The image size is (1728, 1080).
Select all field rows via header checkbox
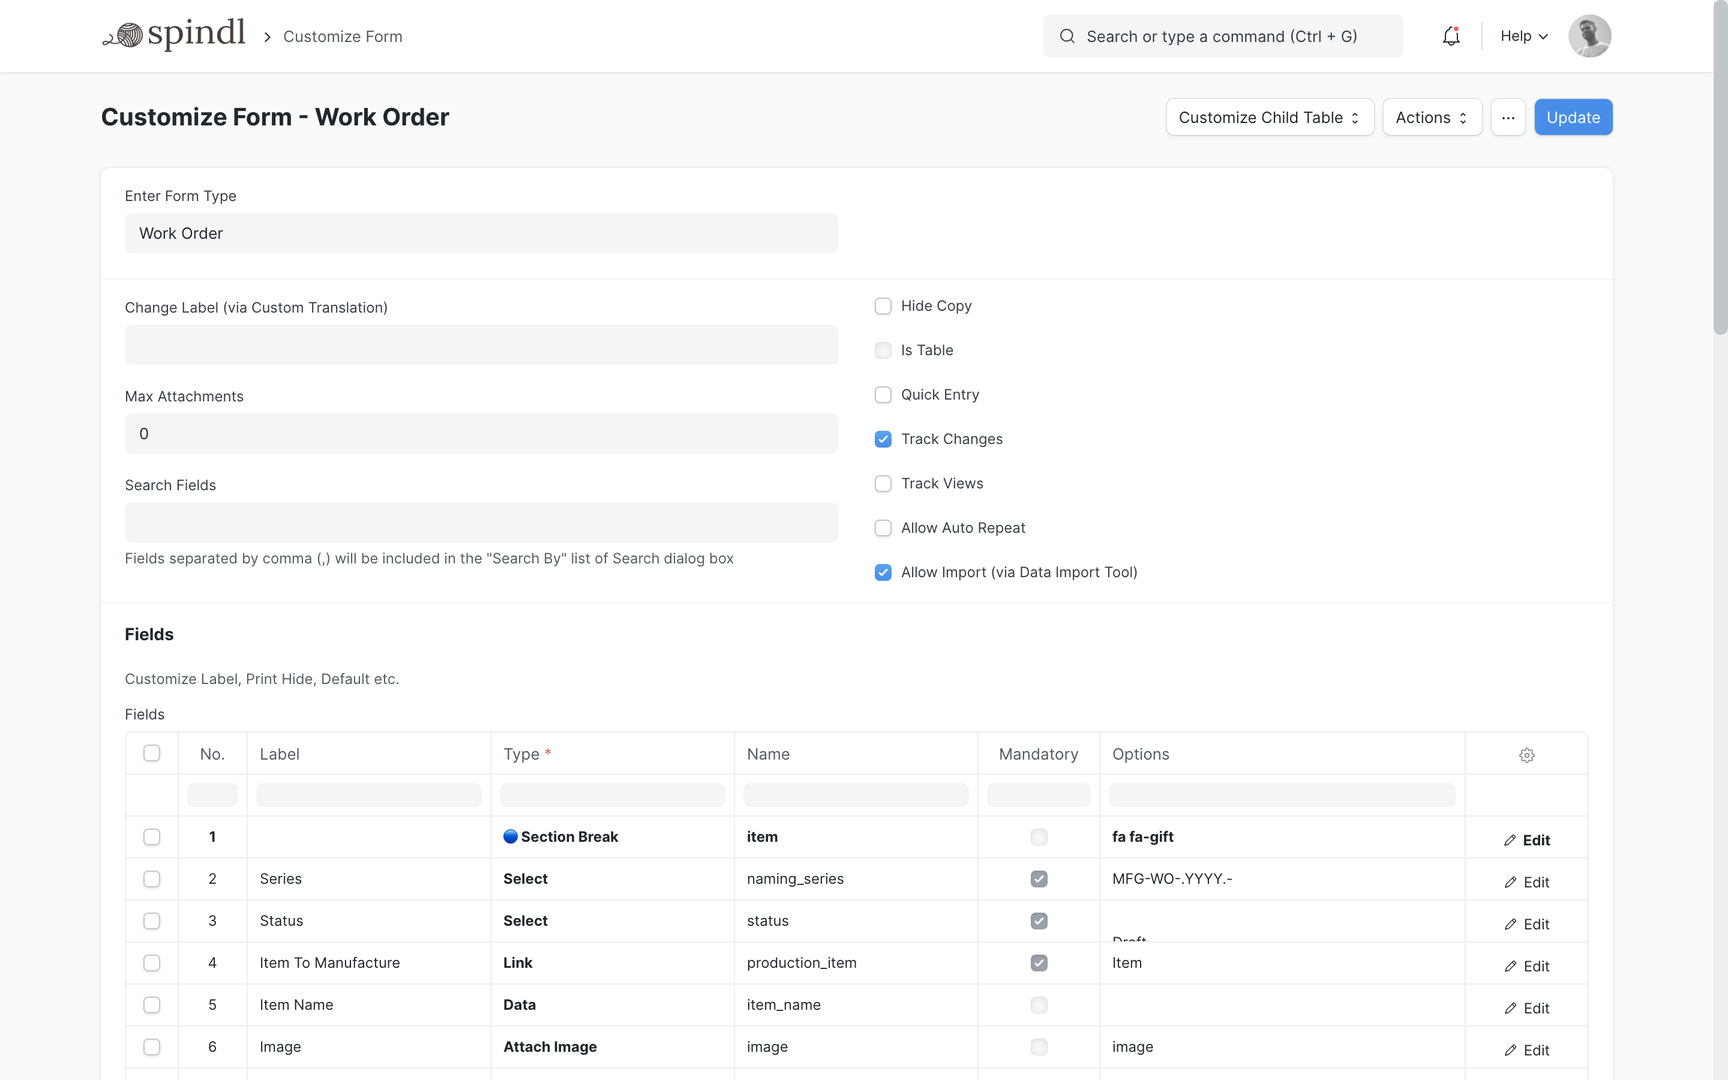pos(151,753)
